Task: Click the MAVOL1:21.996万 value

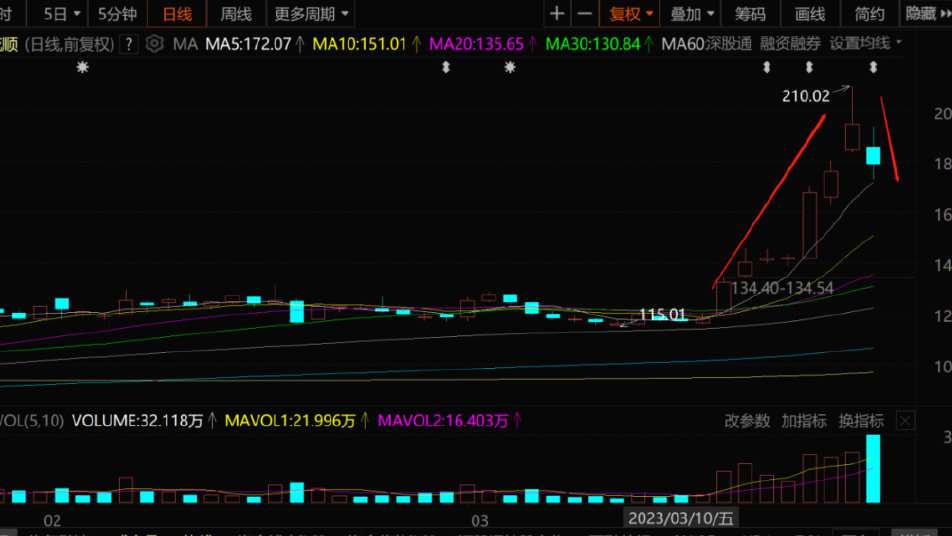Action: click(290, 421)
